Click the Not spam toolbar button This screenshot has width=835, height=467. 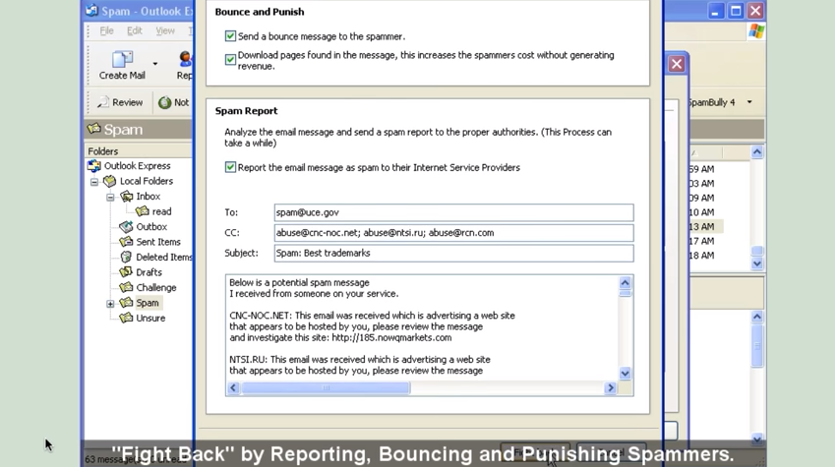coord(174,102)
